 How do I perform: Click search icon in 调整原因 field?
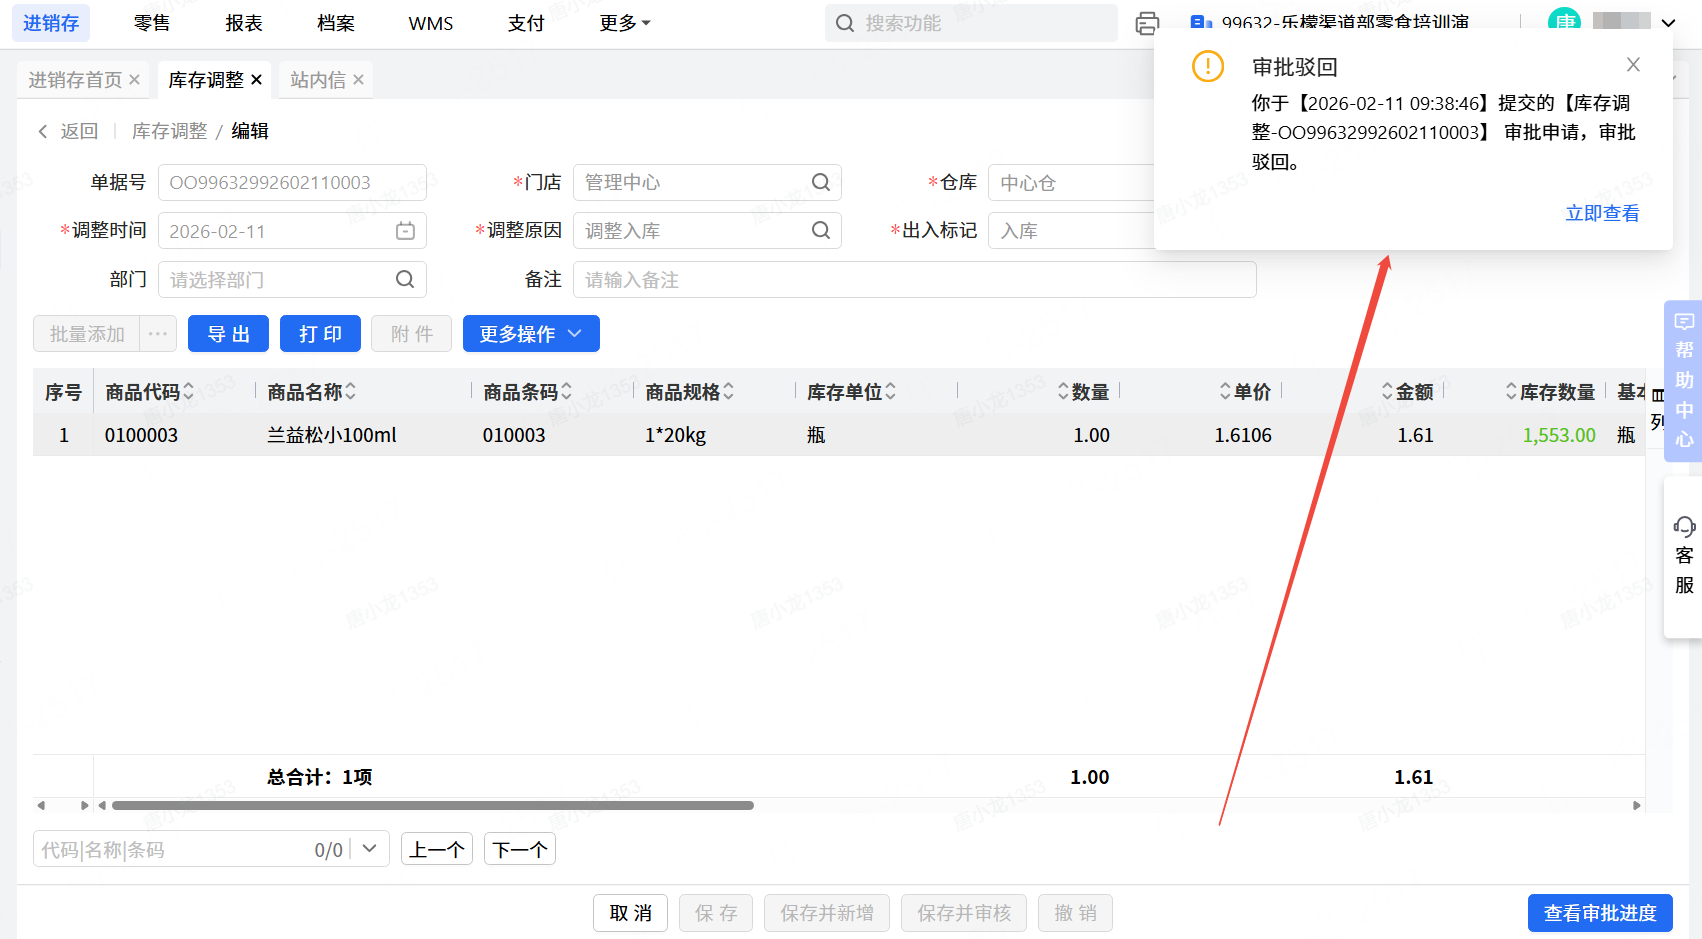(x=821, y=231)
